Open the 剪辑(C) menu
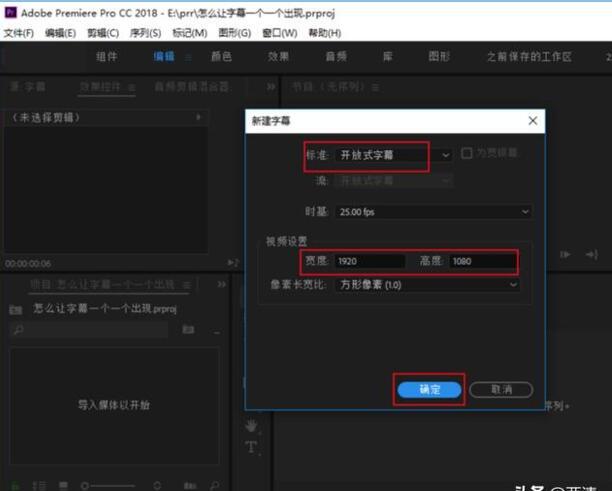 click(103, 33)
